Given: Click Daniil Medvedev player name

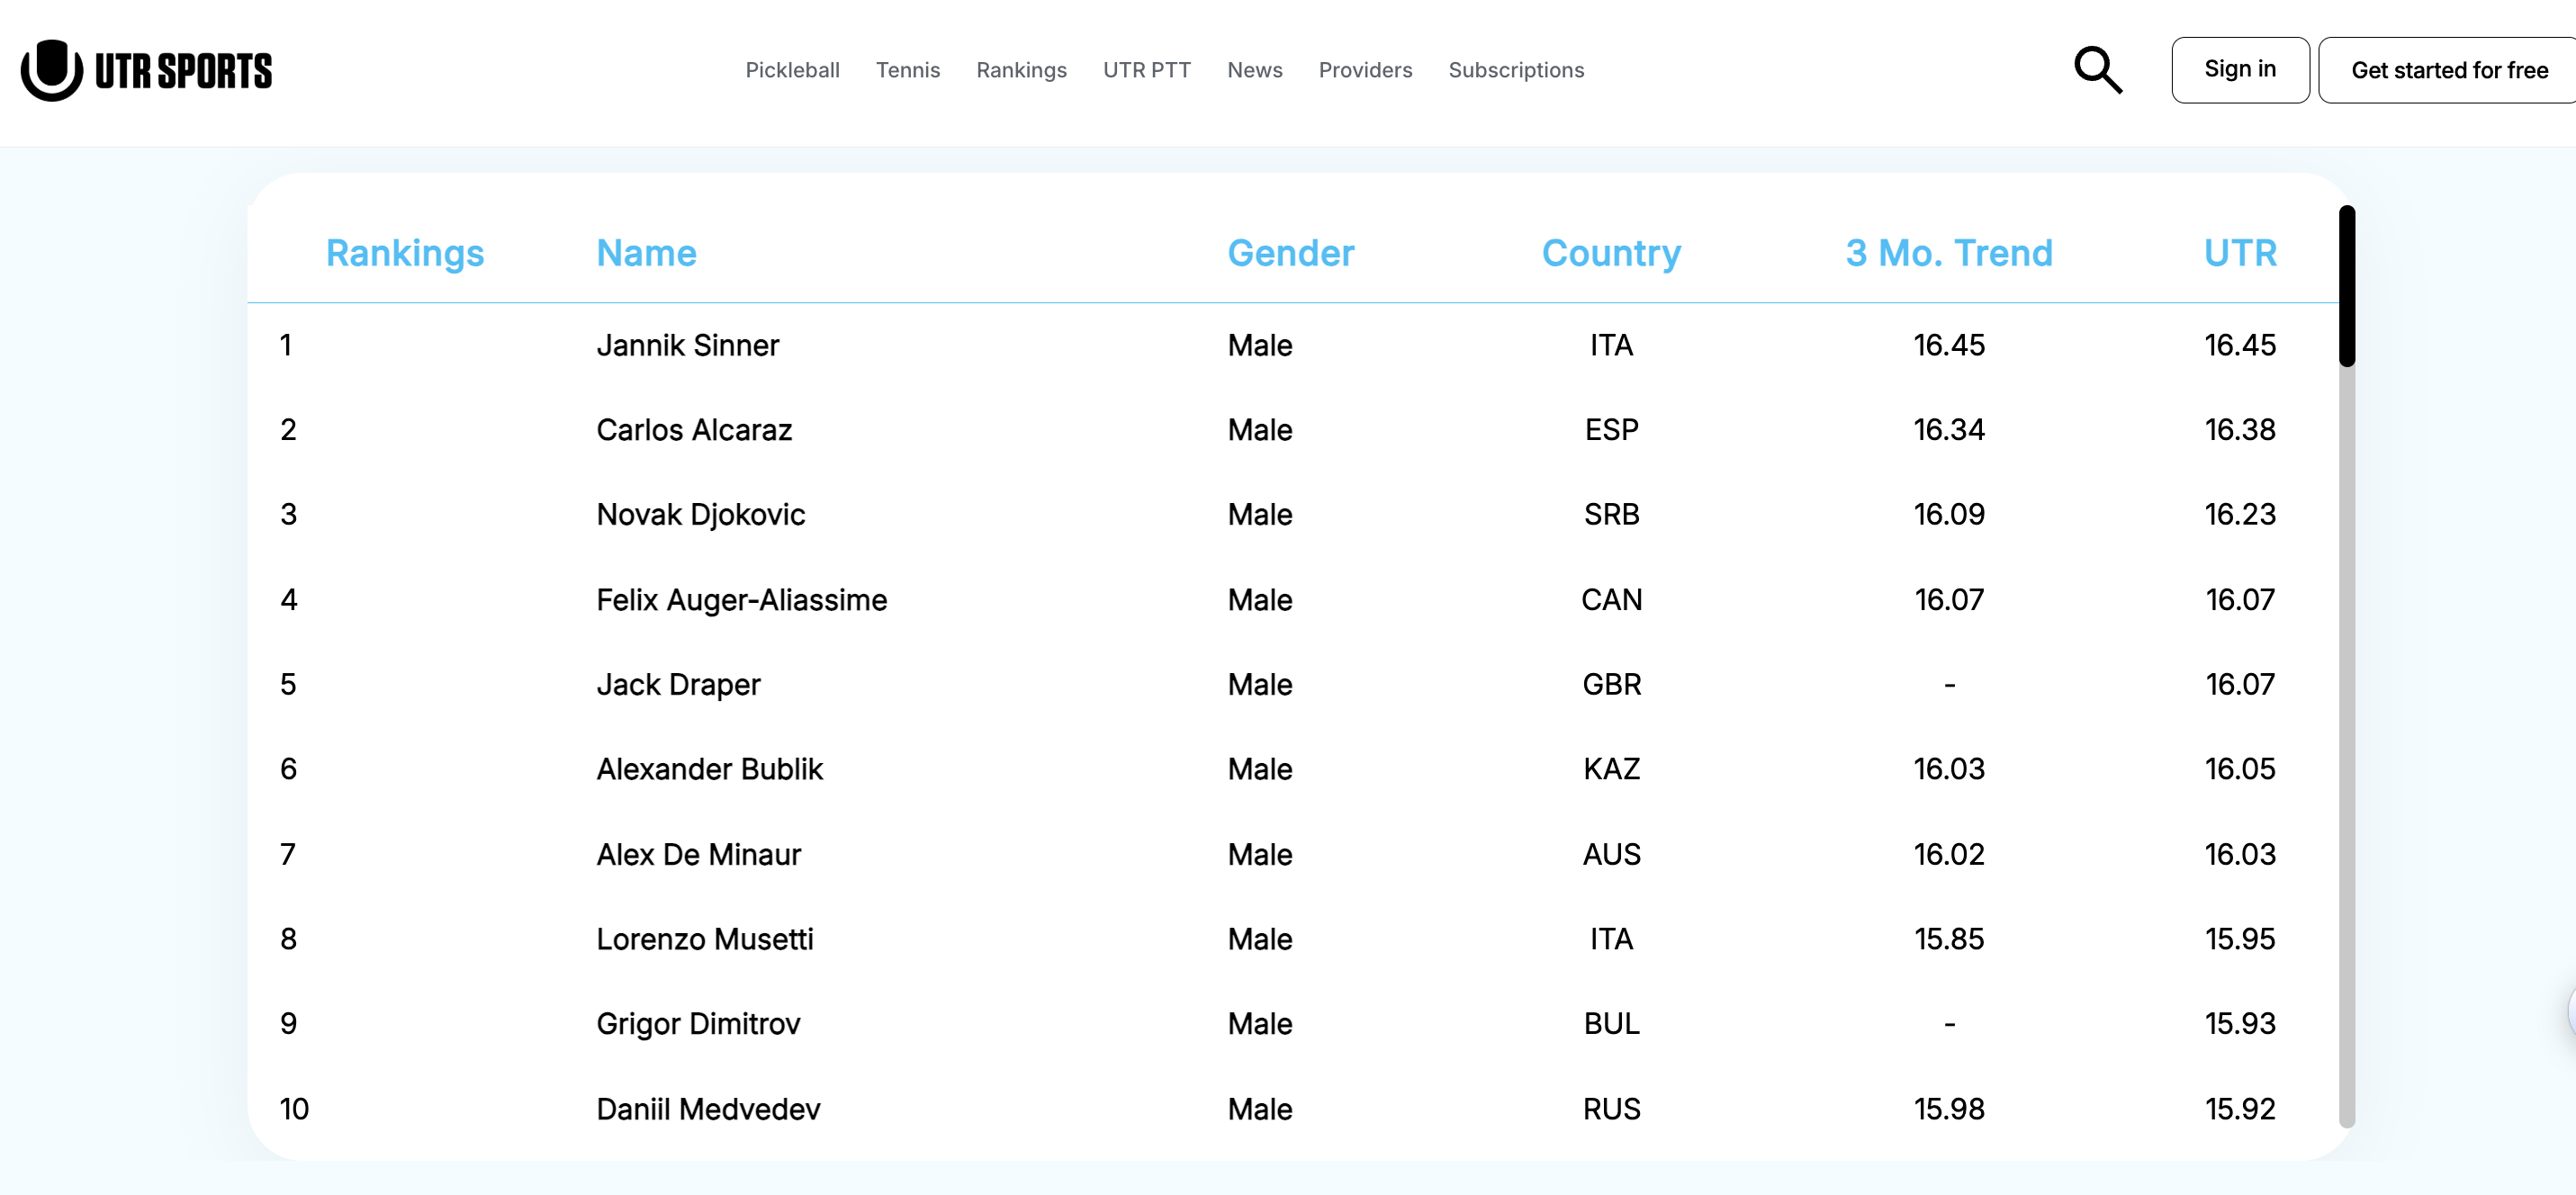Looking at the screenshot, I should point(707,1108).
